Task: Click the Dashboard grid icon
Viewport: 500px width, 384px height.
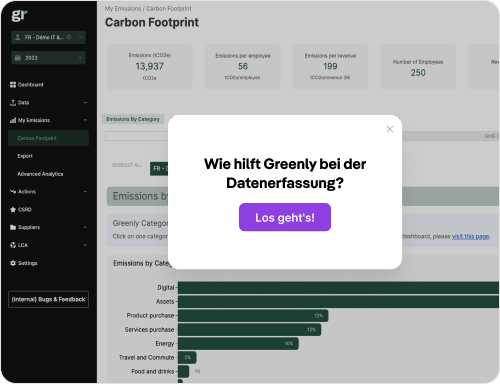Action: [x=13, y=85]
